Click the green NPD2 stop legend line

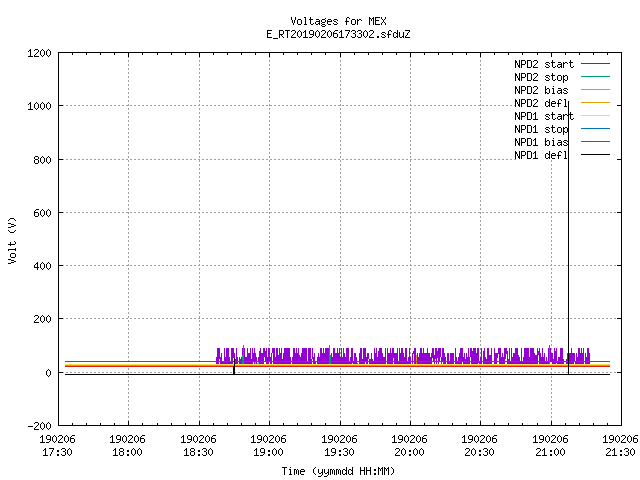(x=596, y=77)
